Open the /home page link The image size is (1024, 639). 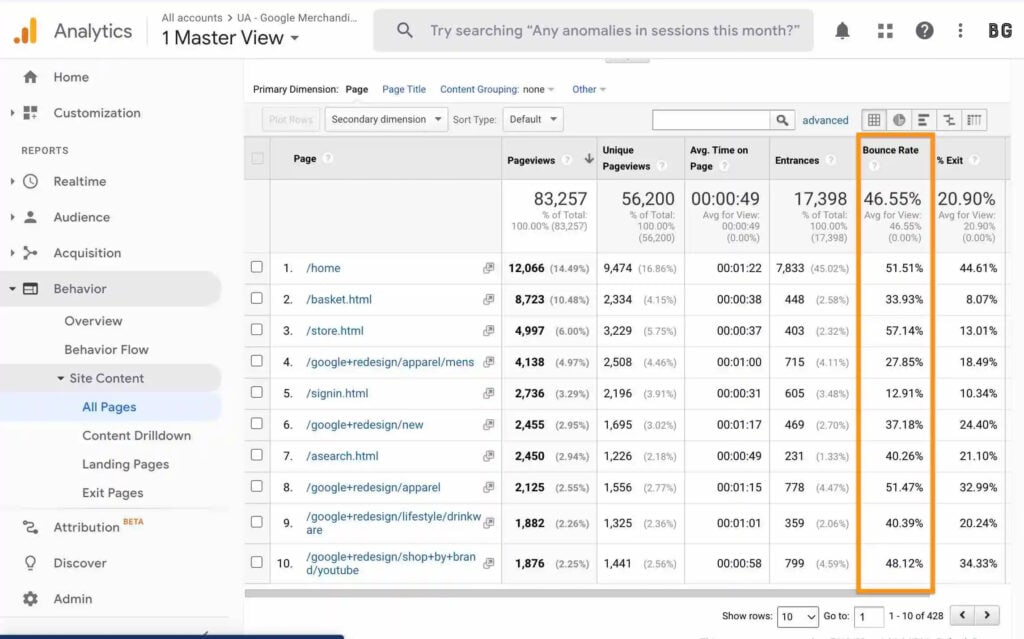pos(323,268)
